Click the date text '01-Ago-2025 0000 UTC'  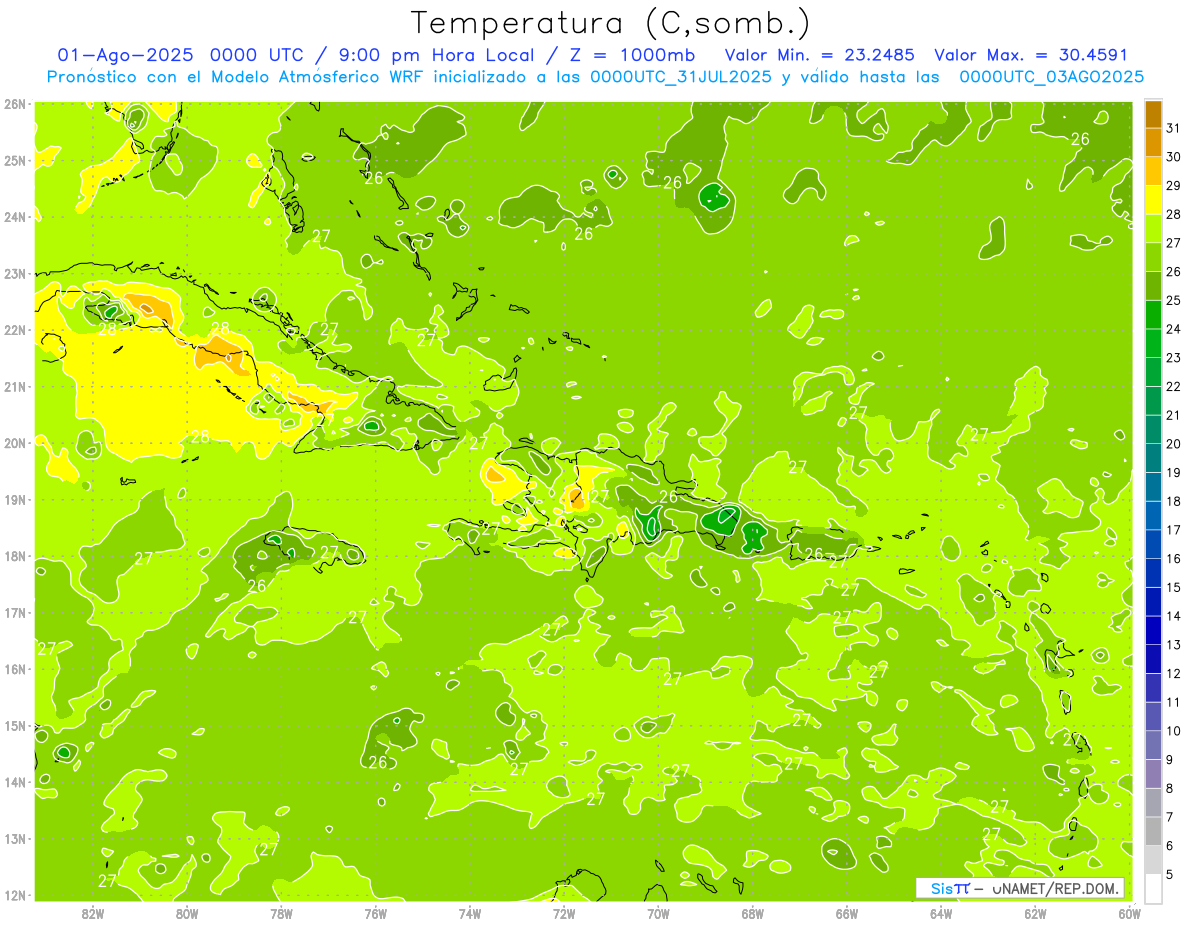click(x=180, y=55)
